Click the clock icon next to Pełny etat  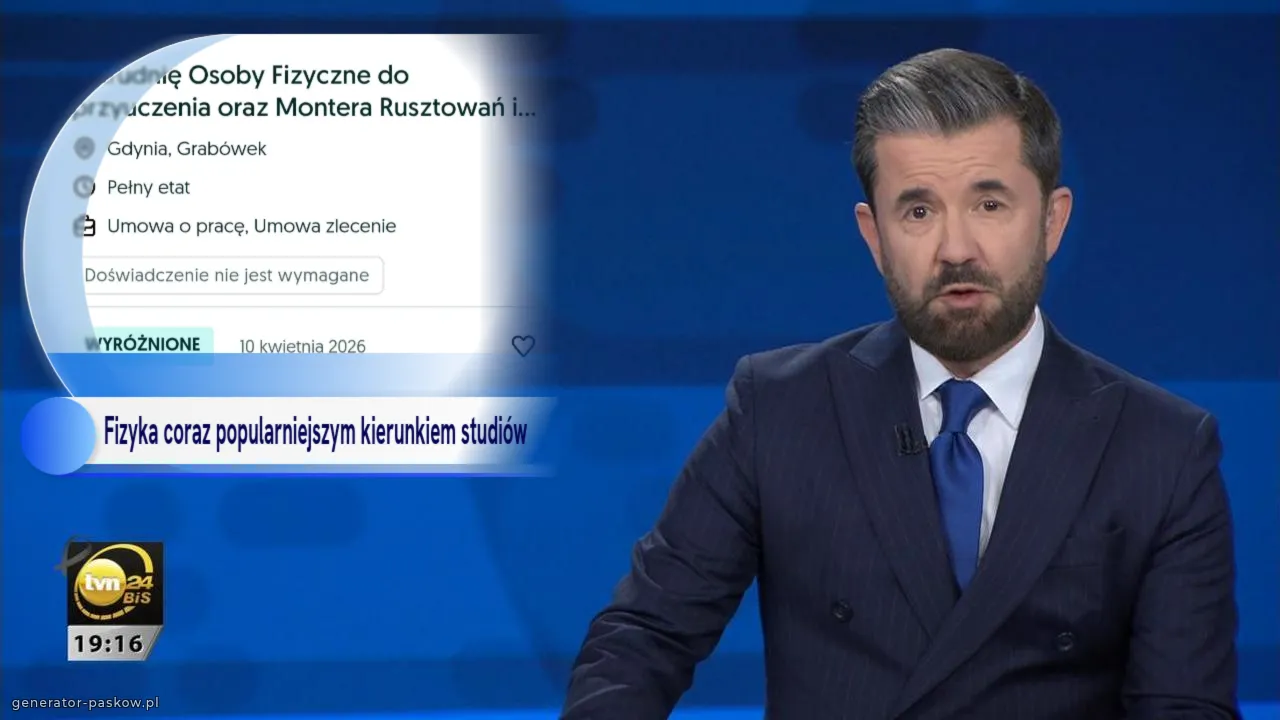(84, 187)
